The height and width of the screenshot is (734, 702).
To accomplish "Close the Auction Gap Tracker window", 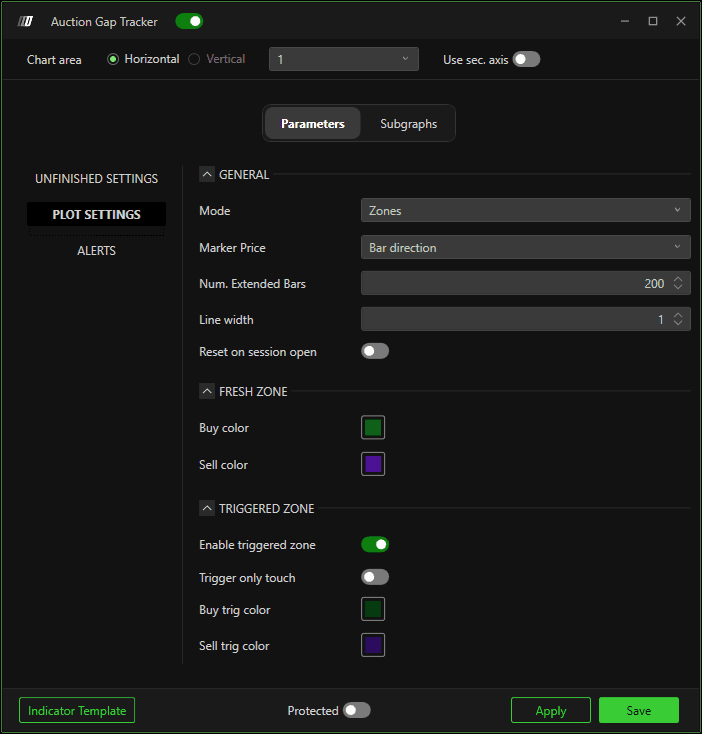I will 681,21.
